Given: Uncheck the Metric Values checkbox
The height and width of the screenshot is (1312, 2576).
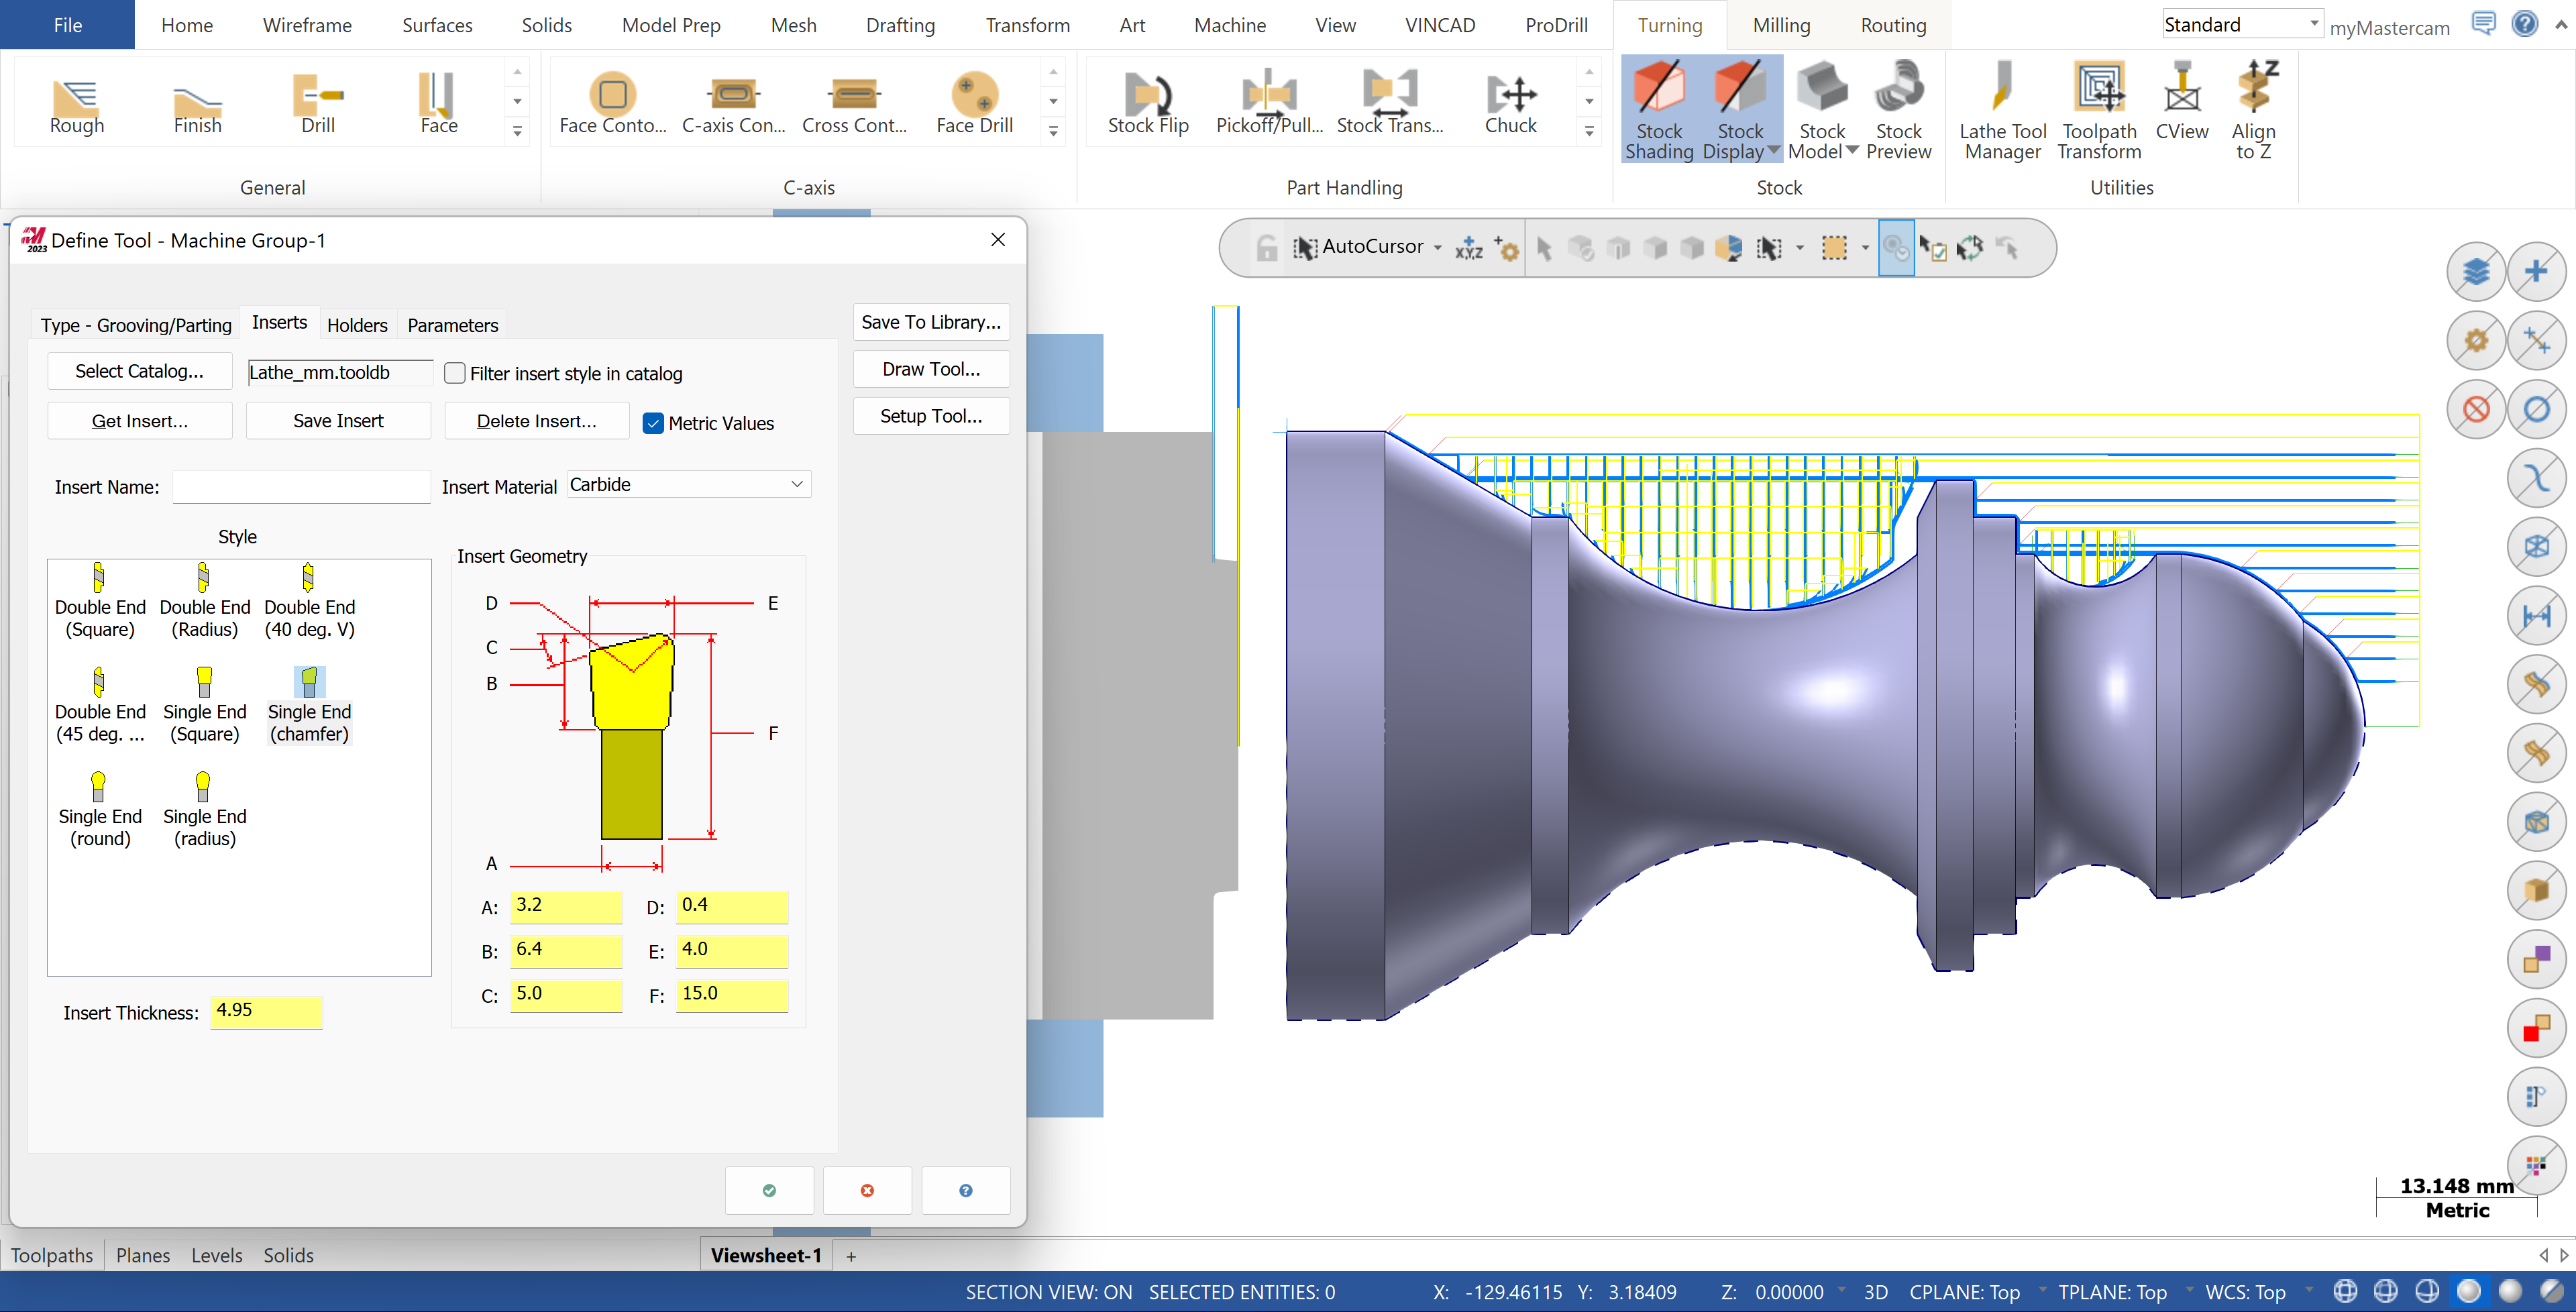Looking at the screenshot, I should click(x=653, y=423).
